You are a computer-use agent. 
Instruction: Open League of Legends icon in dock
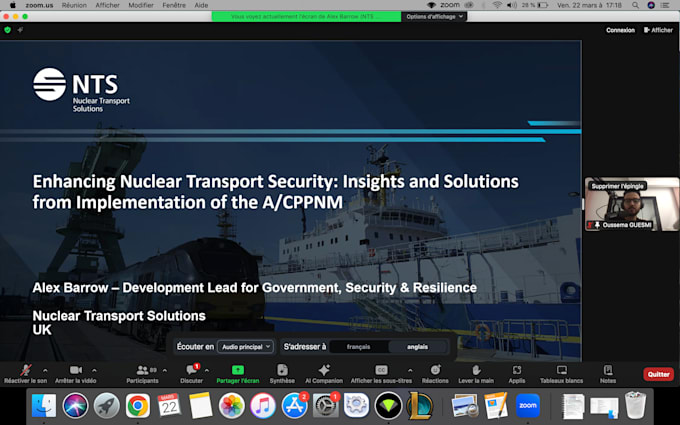coord(419,406)
